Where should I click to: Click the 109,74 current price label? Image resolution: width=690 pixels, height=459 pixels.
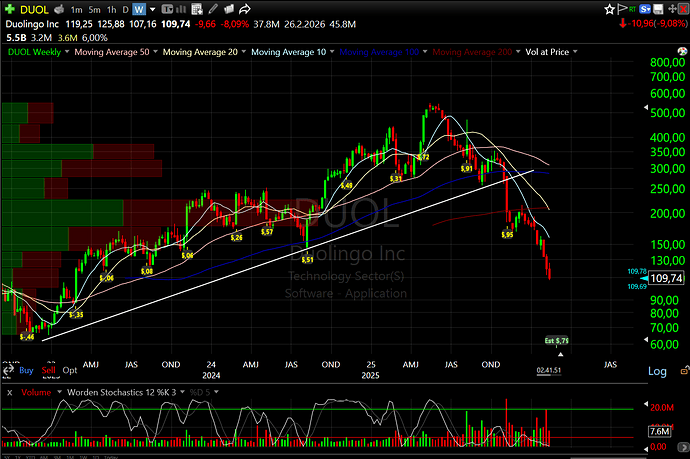(666, 278)
